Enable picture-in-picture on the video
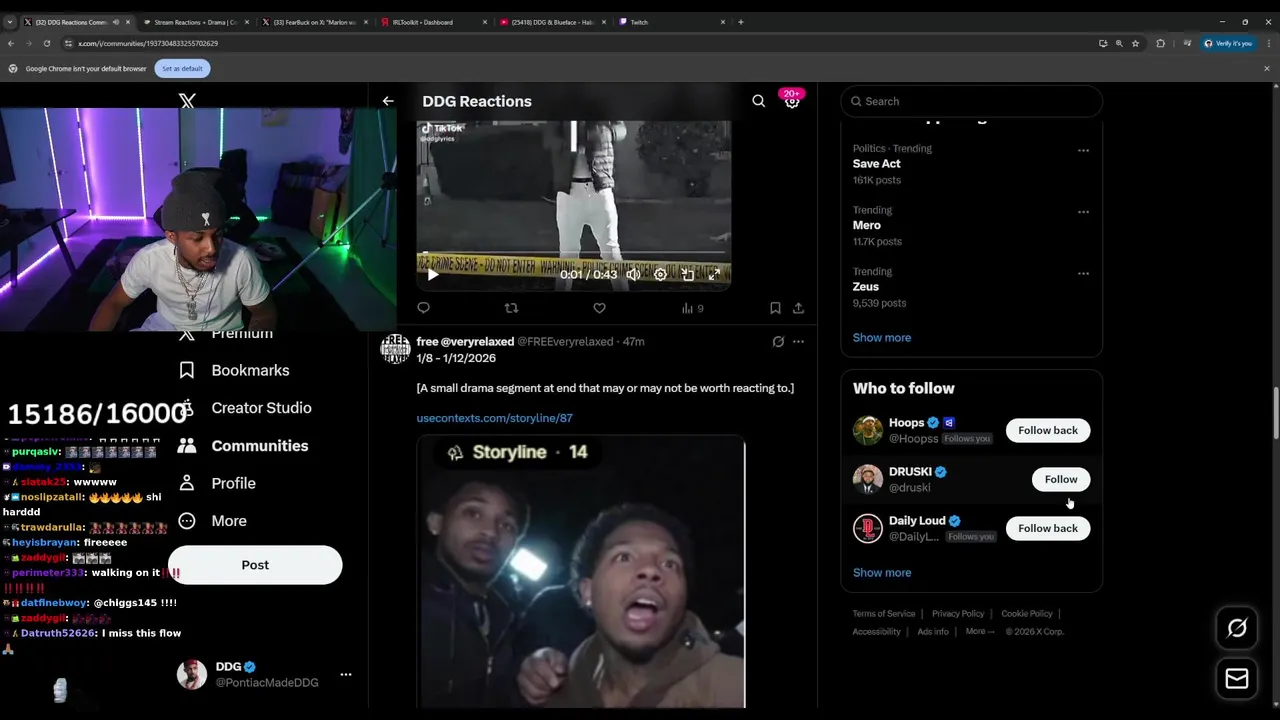1280x720 pixels. [687, 274]
